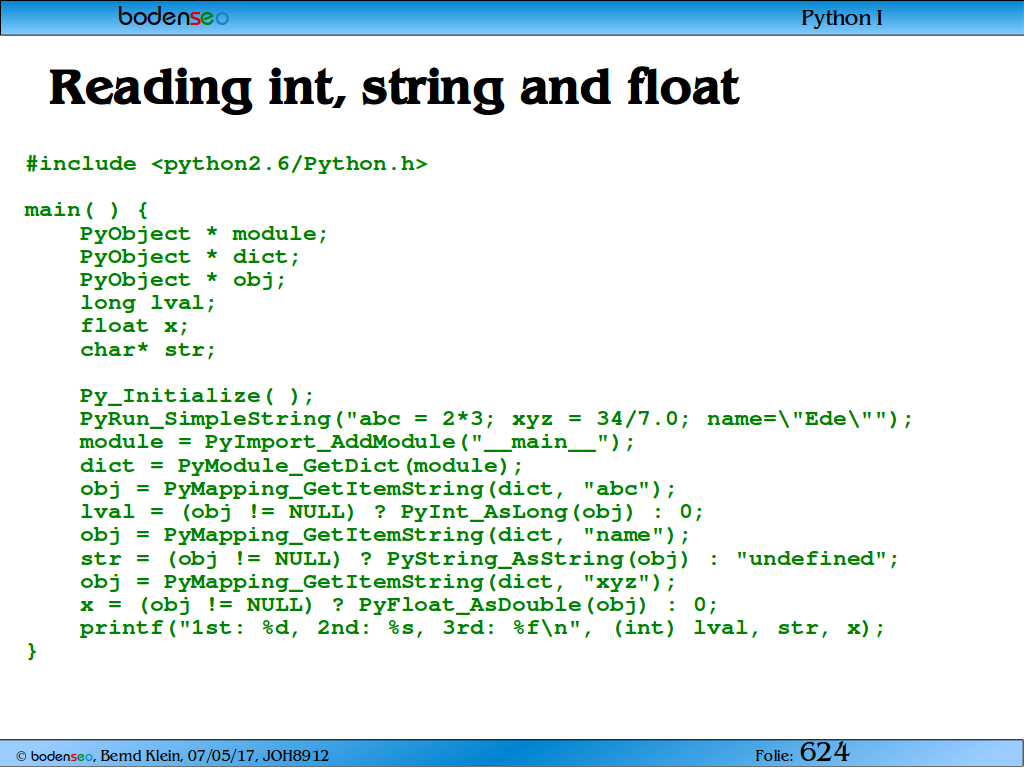The width and height of the screenshot is (1024, 768).
Task: Click the PyFloat_AsDouble code line
Action: point(398,605)
